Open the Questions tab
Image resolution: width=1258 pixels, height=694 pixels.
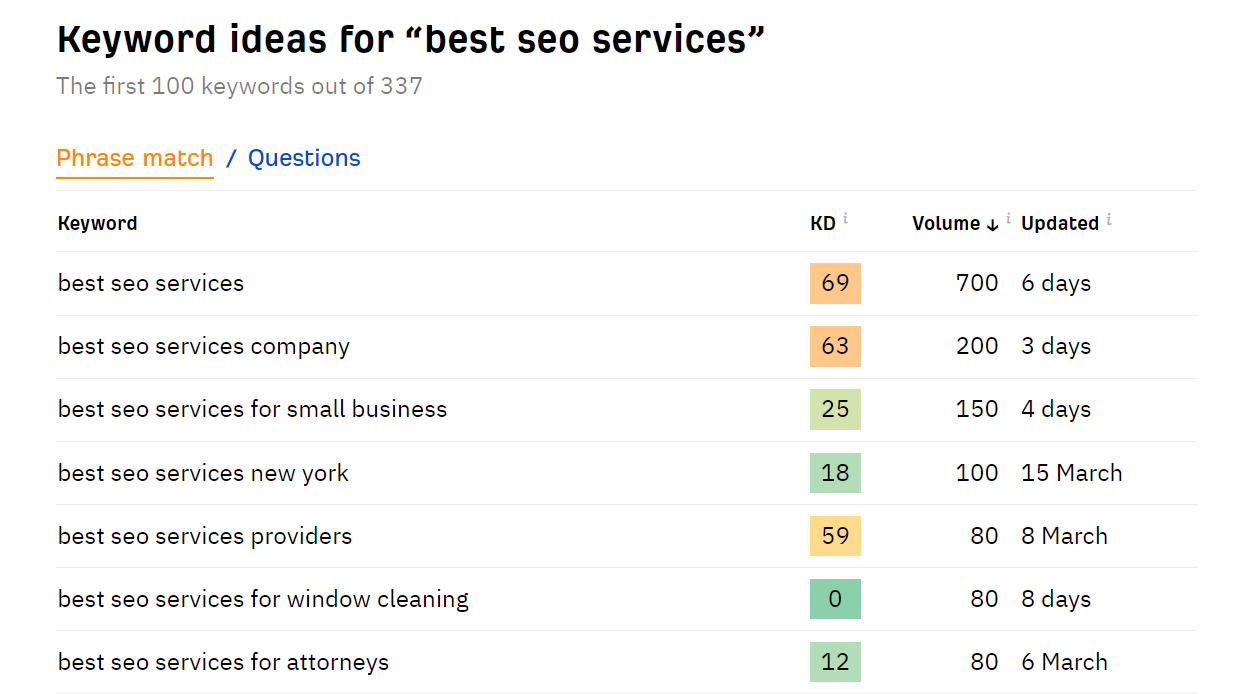tap(304, 158)
